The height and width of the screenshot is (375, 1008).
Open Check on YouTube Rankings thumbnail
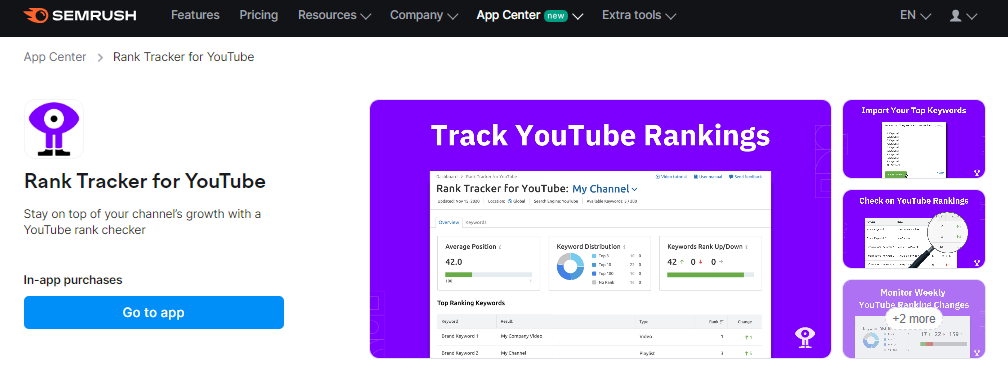(x=914, y=229)
